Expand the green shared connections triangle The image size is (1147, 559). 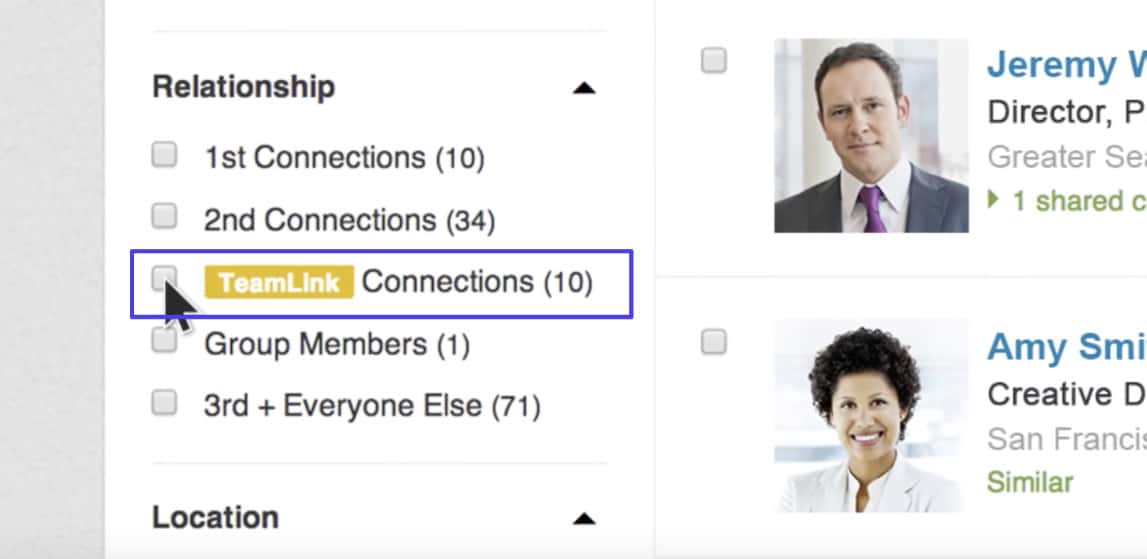pos(993,200)
